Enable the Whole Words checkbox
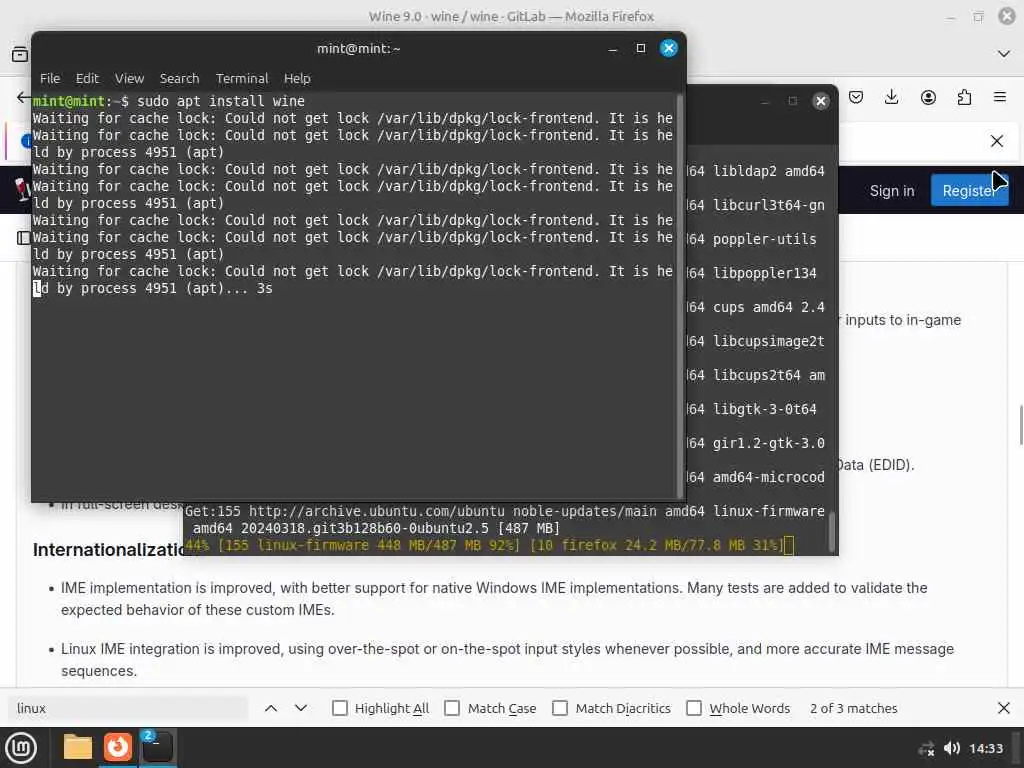 (x=694, y=708)
